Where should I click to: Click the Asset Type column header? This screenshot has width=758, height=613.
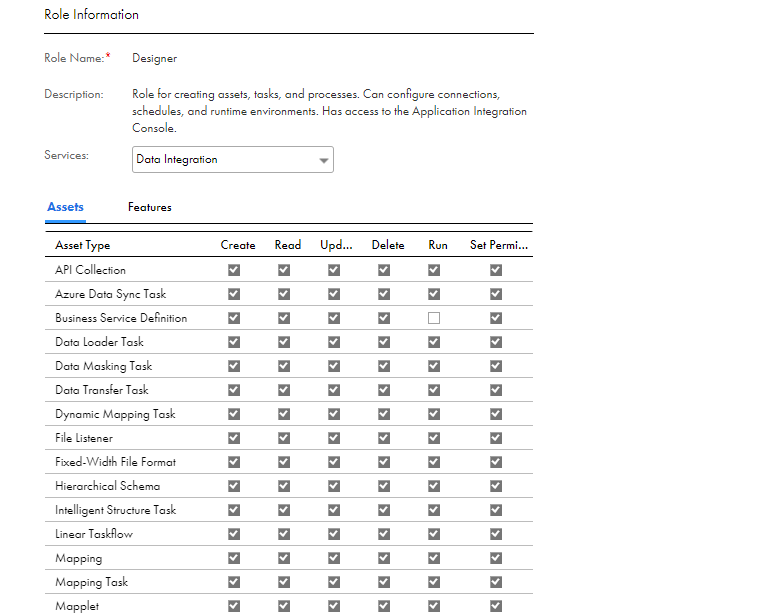(83, 245)
